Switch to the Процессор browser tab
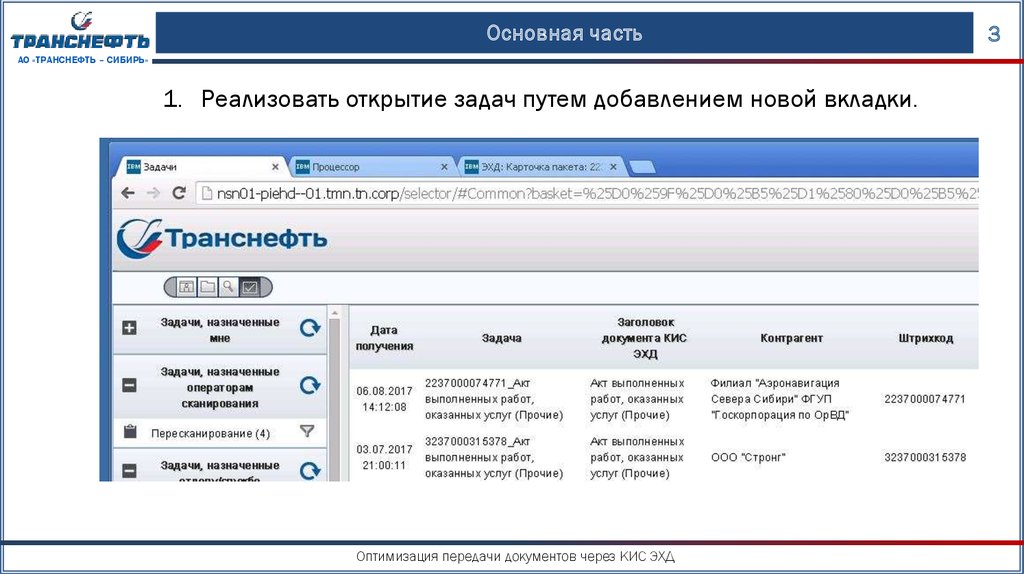1024x574 pixels. point(372,167)
